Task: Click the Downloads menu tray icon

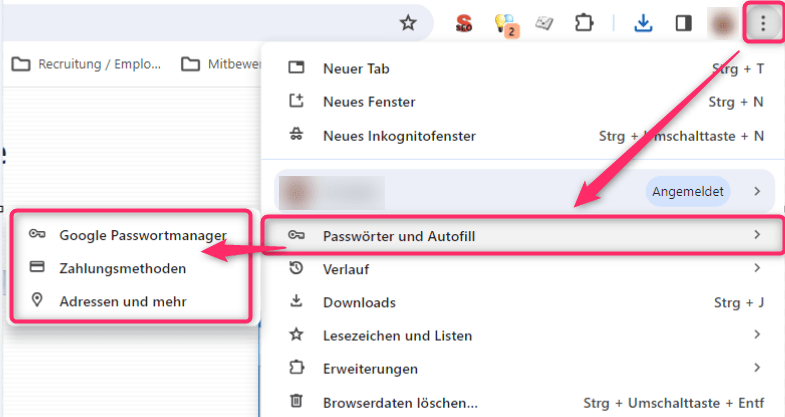Action: [296, 301]
